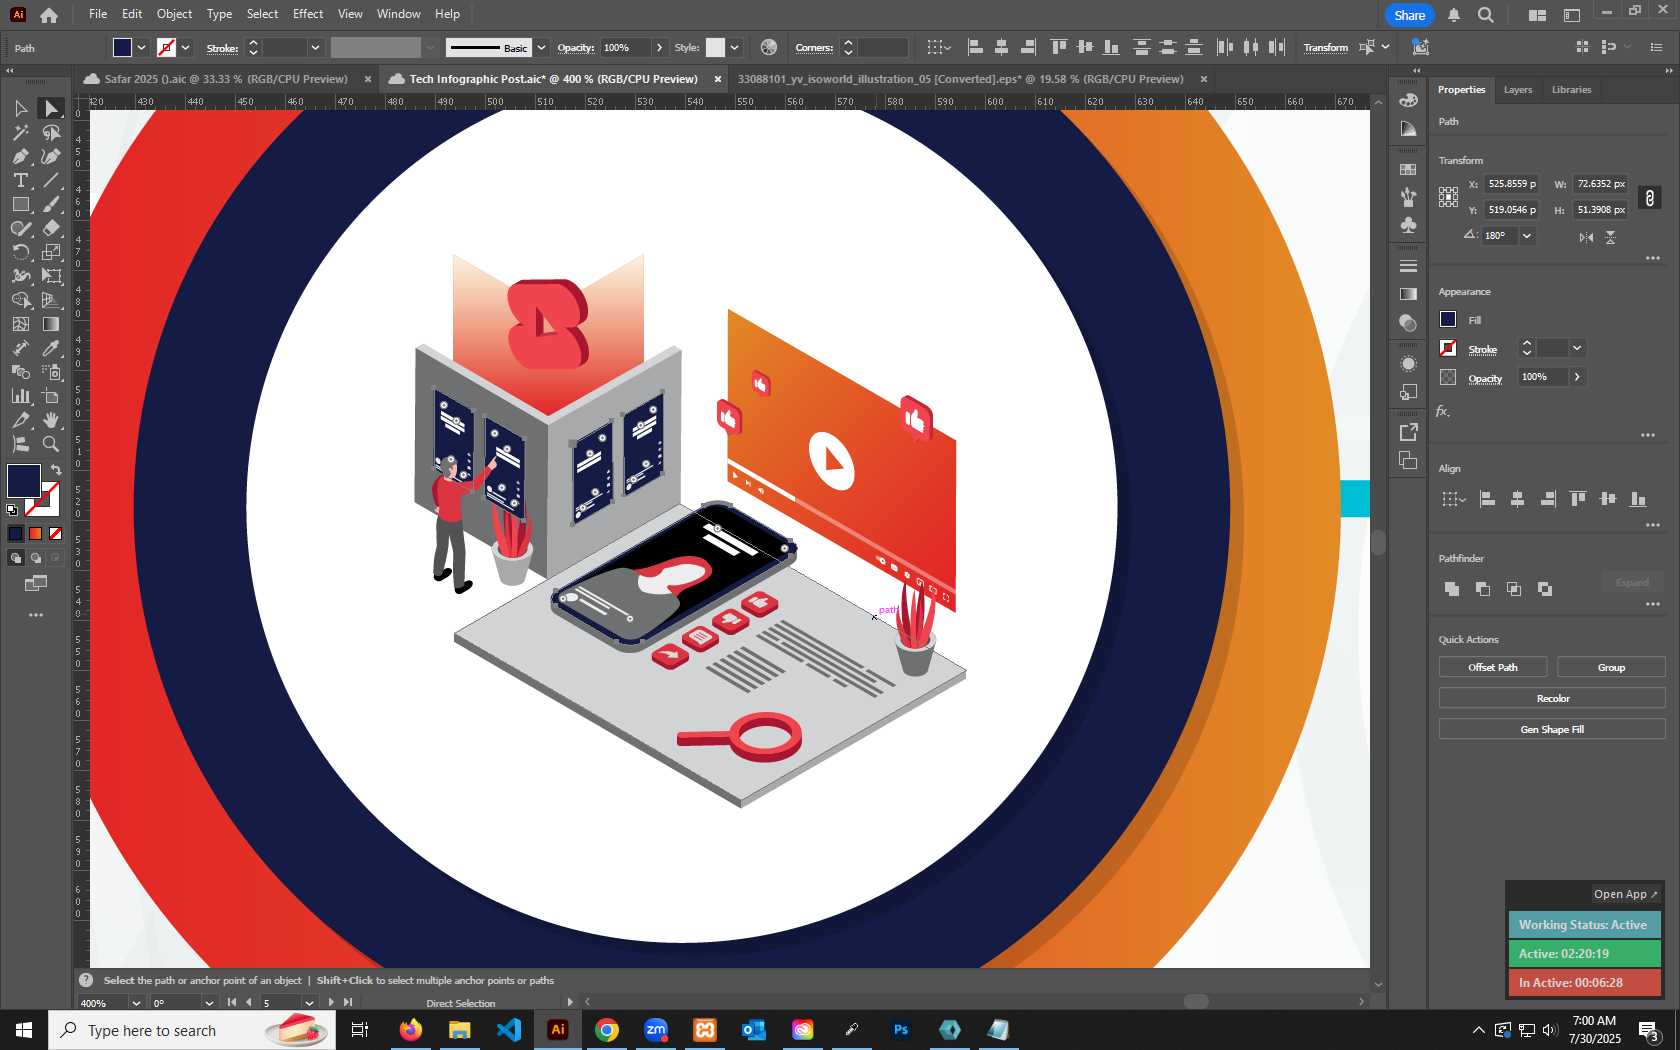
Task: Open the Symbols panel clover icon
Action: pos(1408,225)
